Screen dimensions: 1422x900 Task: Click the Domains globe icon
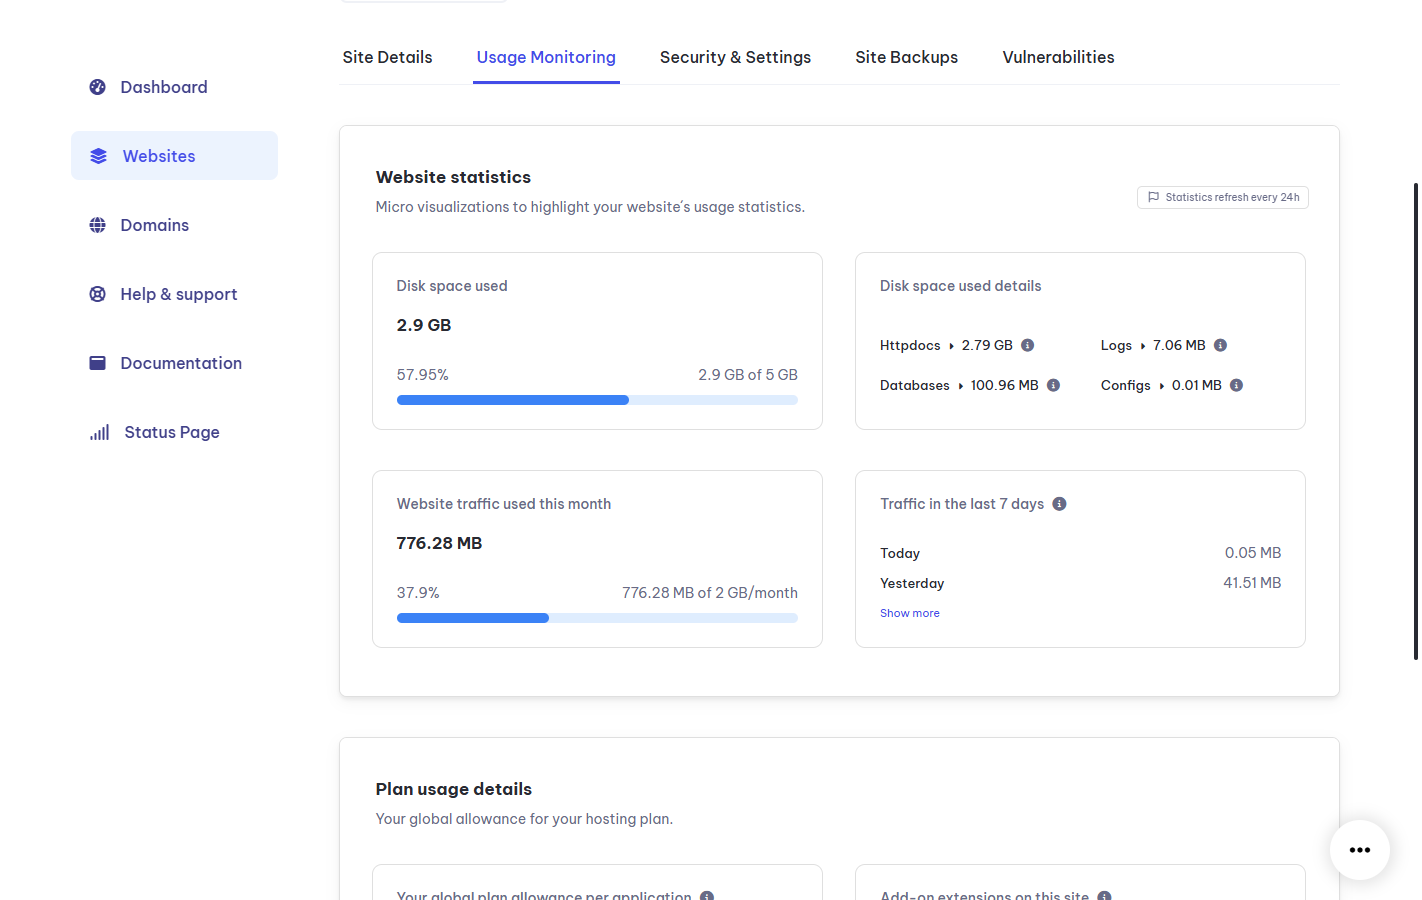97,224
